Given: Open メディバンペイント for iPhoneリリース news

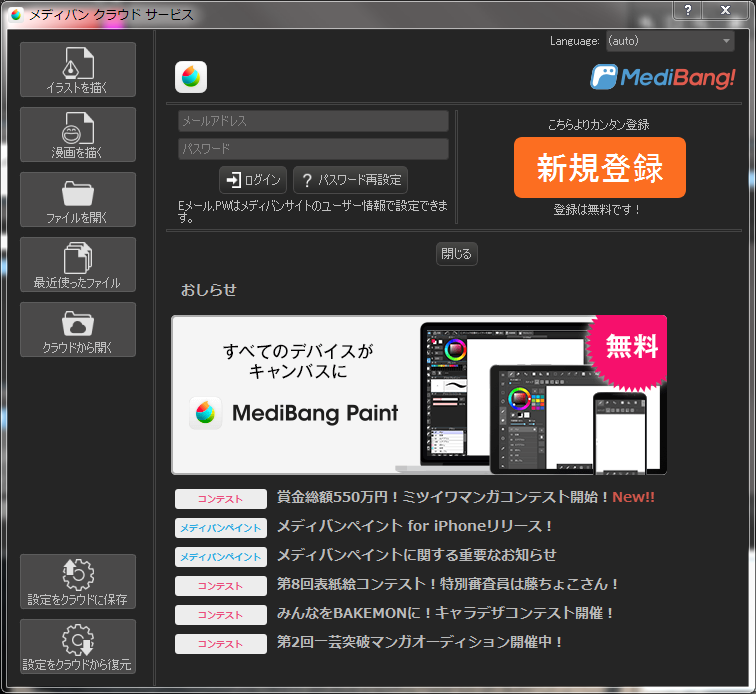Looking at the screenshot, I should (x=414, y=526).
